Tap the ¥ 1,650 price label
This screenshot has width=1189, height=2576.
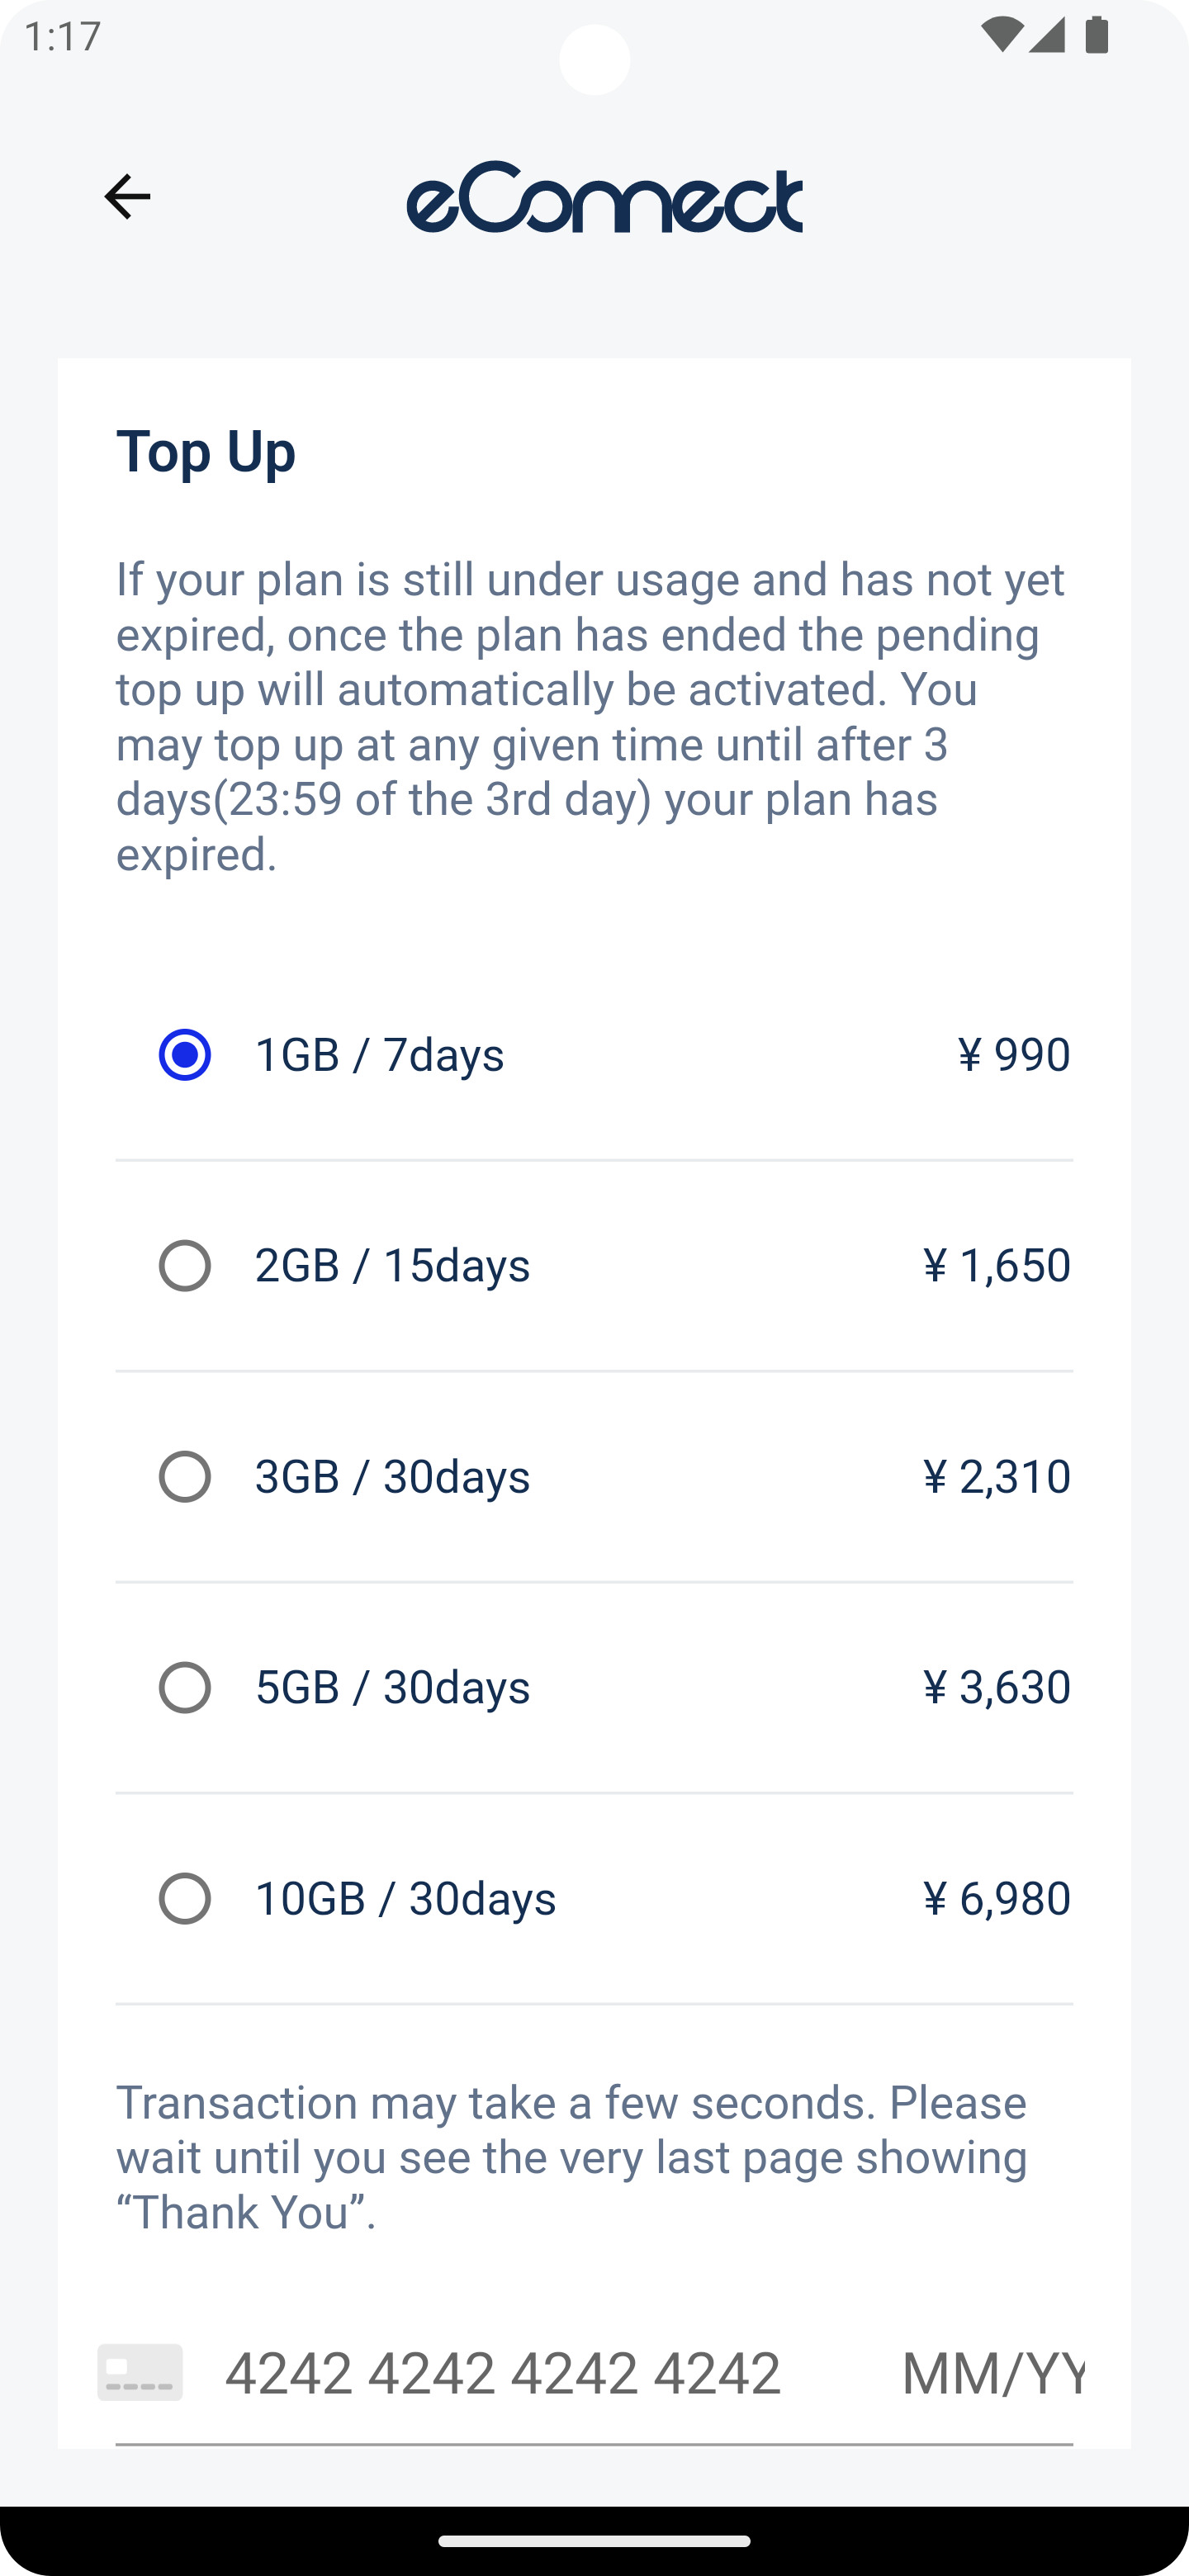click(x=996, y=1265)
